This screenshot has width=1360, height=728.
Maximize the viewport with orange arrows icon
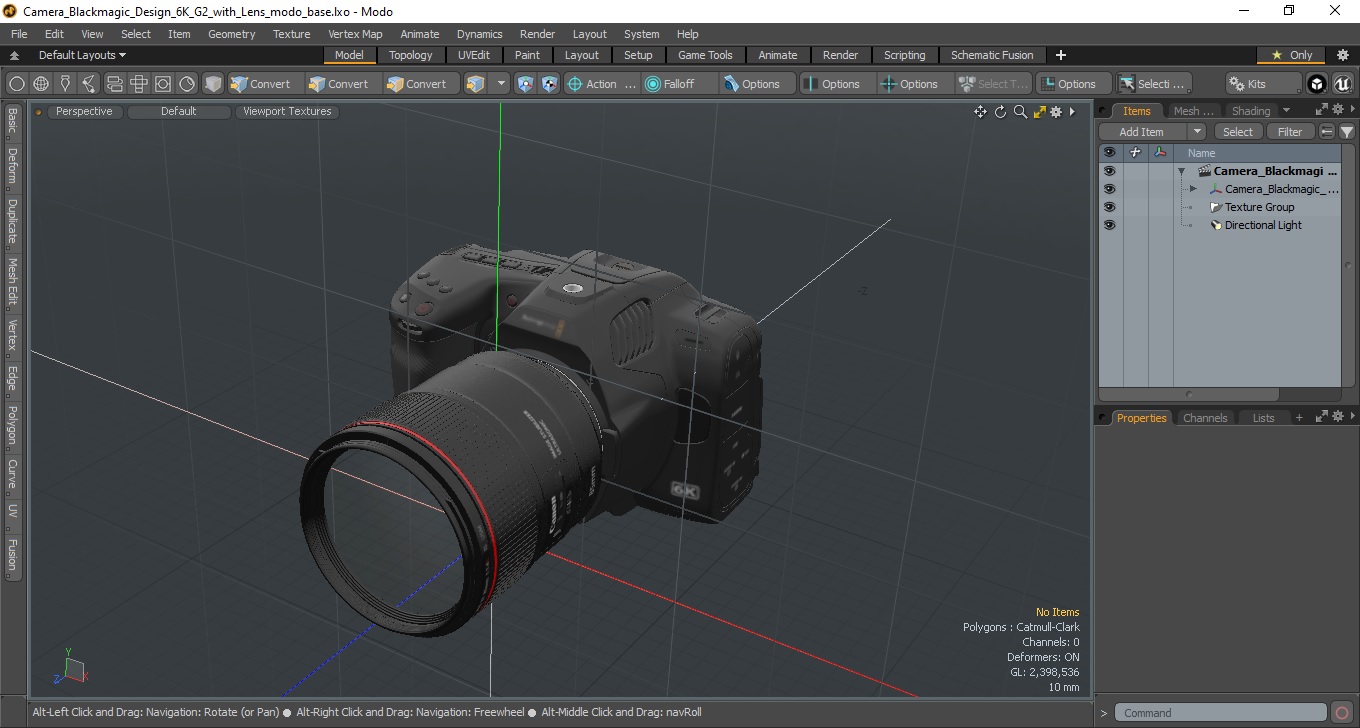(x=1039, y=112)
